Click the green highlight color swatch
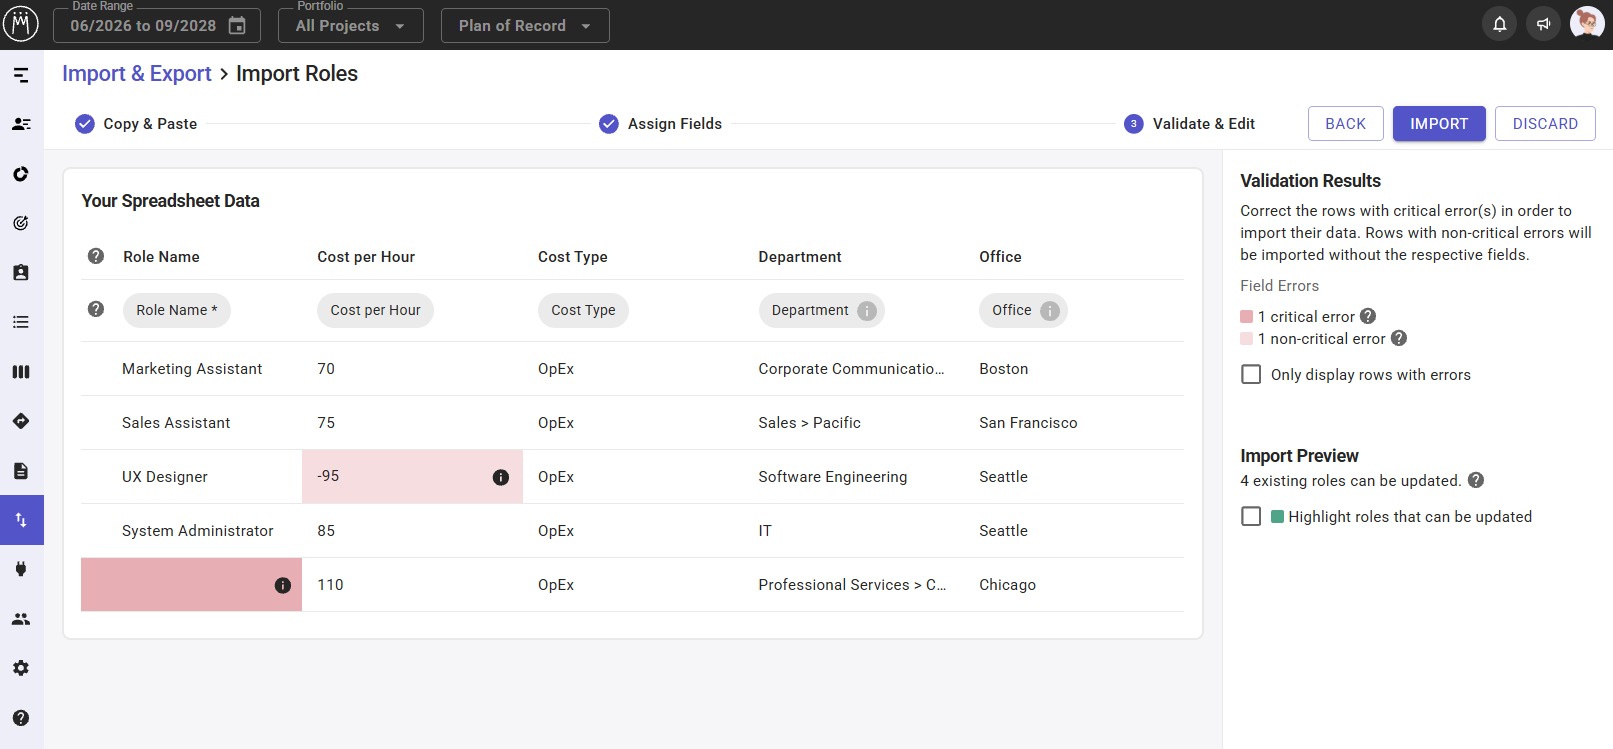This screenshot has width=1613, height=749. coord(1277,517)
